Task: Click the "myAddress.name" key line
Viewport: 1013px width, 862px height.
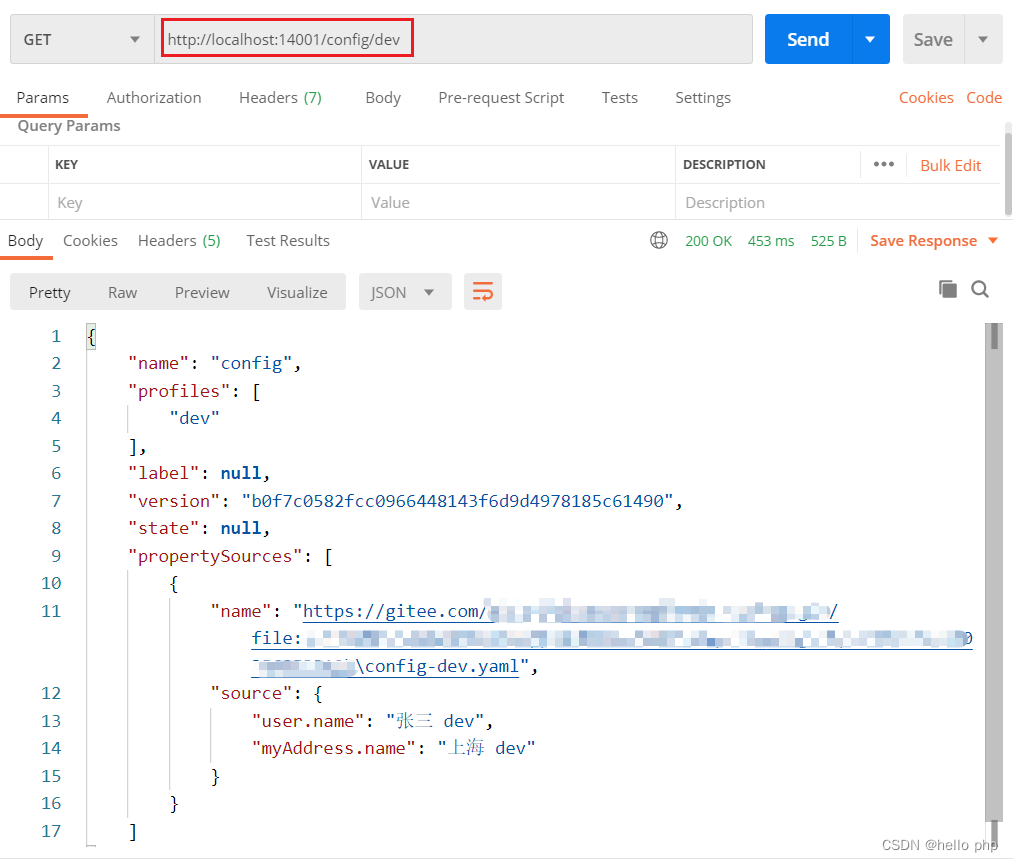Action: click(x=334, y=748)
